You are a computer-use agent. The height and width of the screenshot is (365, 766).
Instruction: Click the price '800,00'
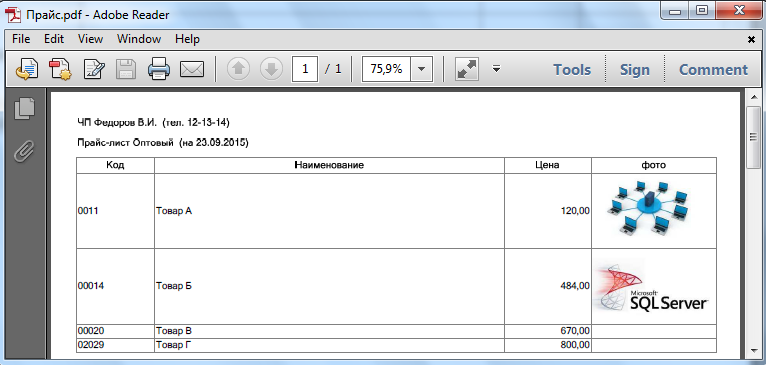575,345
